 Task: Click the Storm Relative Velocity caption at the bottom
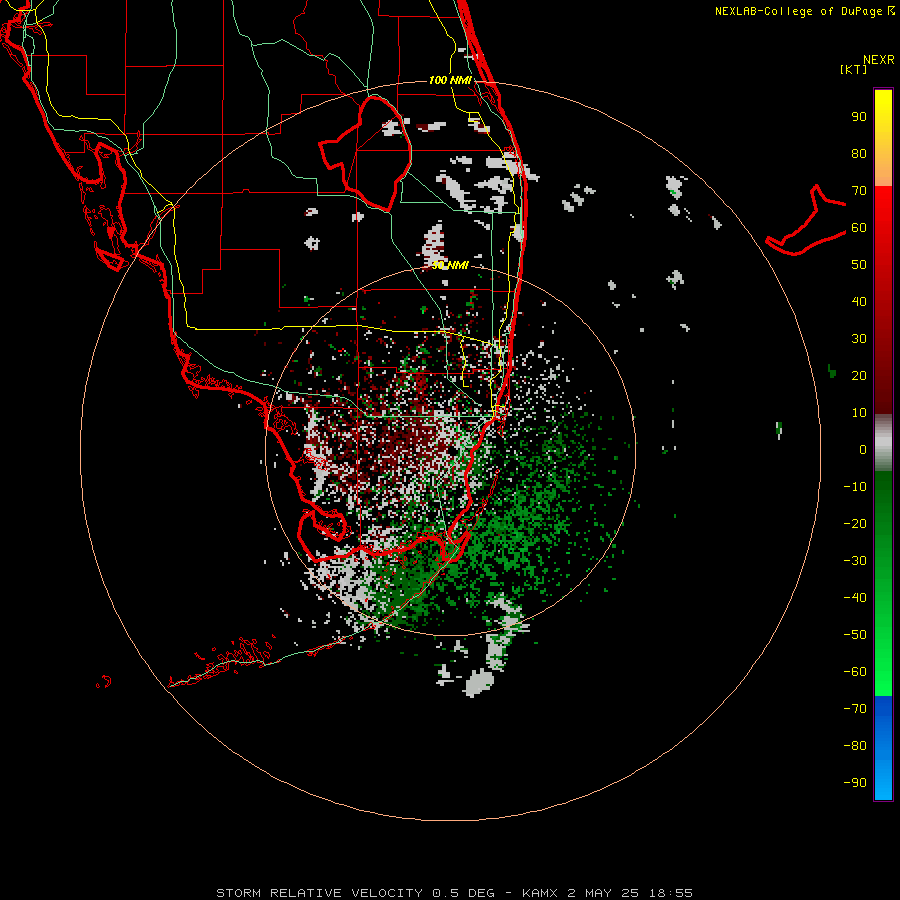pos(454,893)
